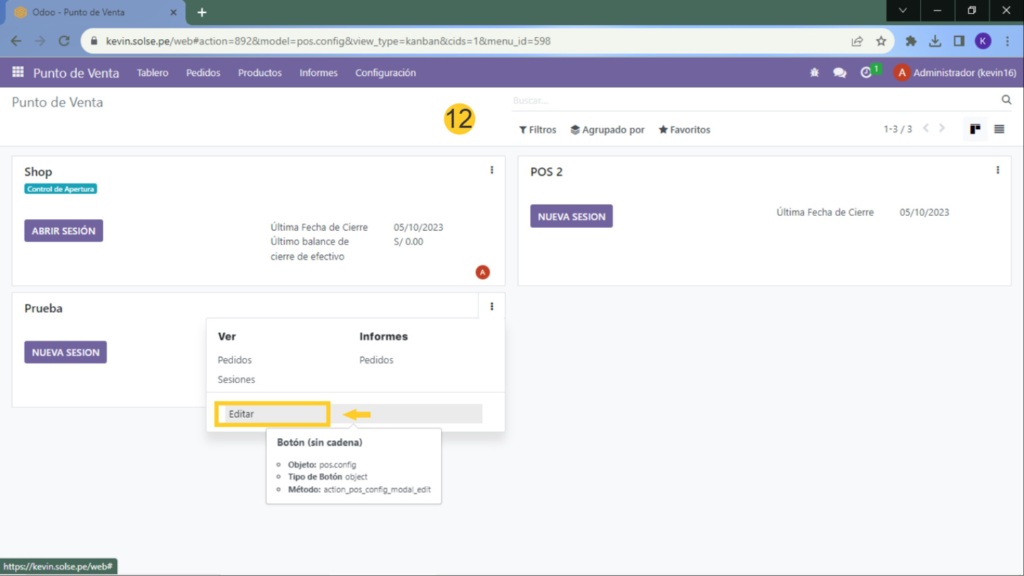Go to next page of records
Viewport: 1024px width, 576px height.
click(942, 129)
